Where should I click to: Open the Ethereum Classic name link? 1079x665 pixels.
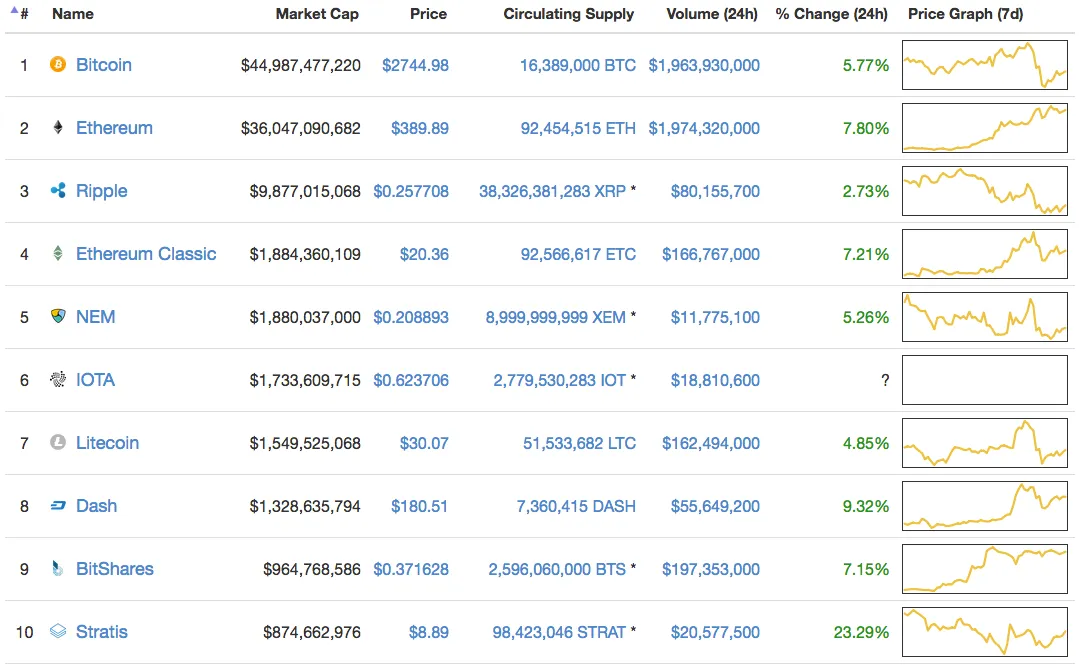[x=146, y=253]
